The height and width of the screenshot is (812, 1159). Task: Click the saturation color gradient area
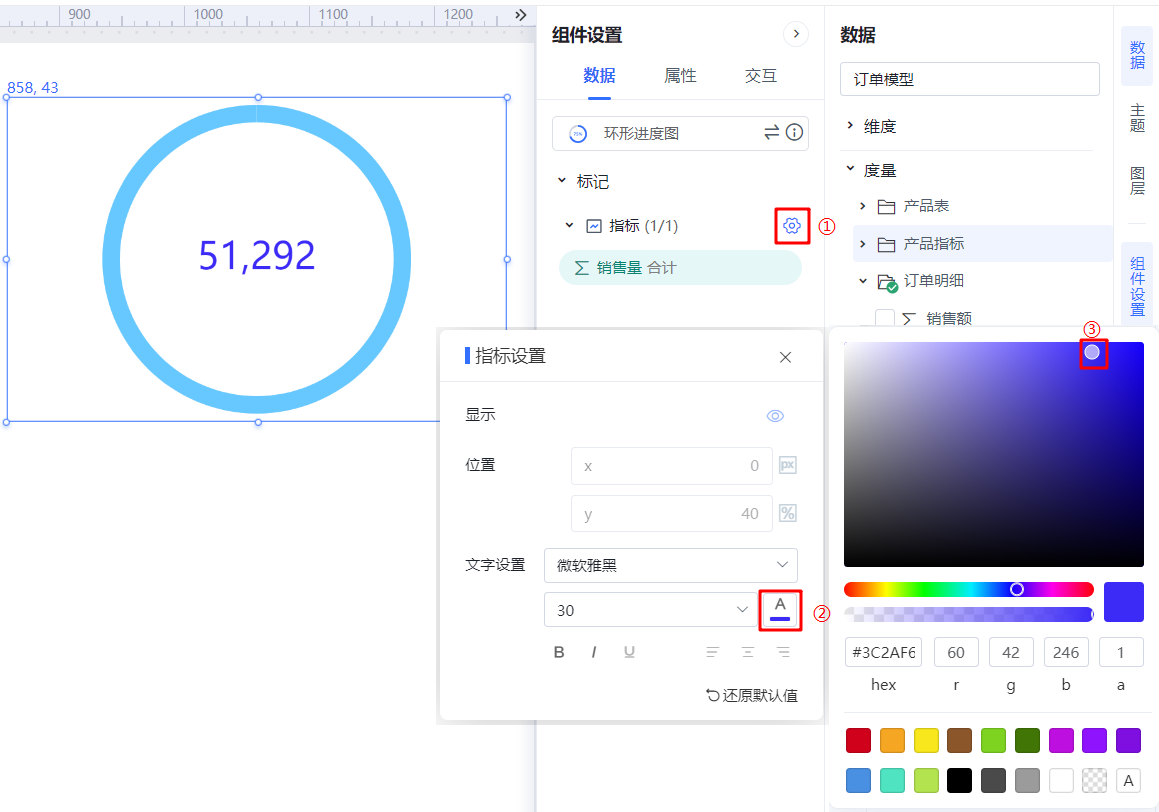tap(993, 454)
